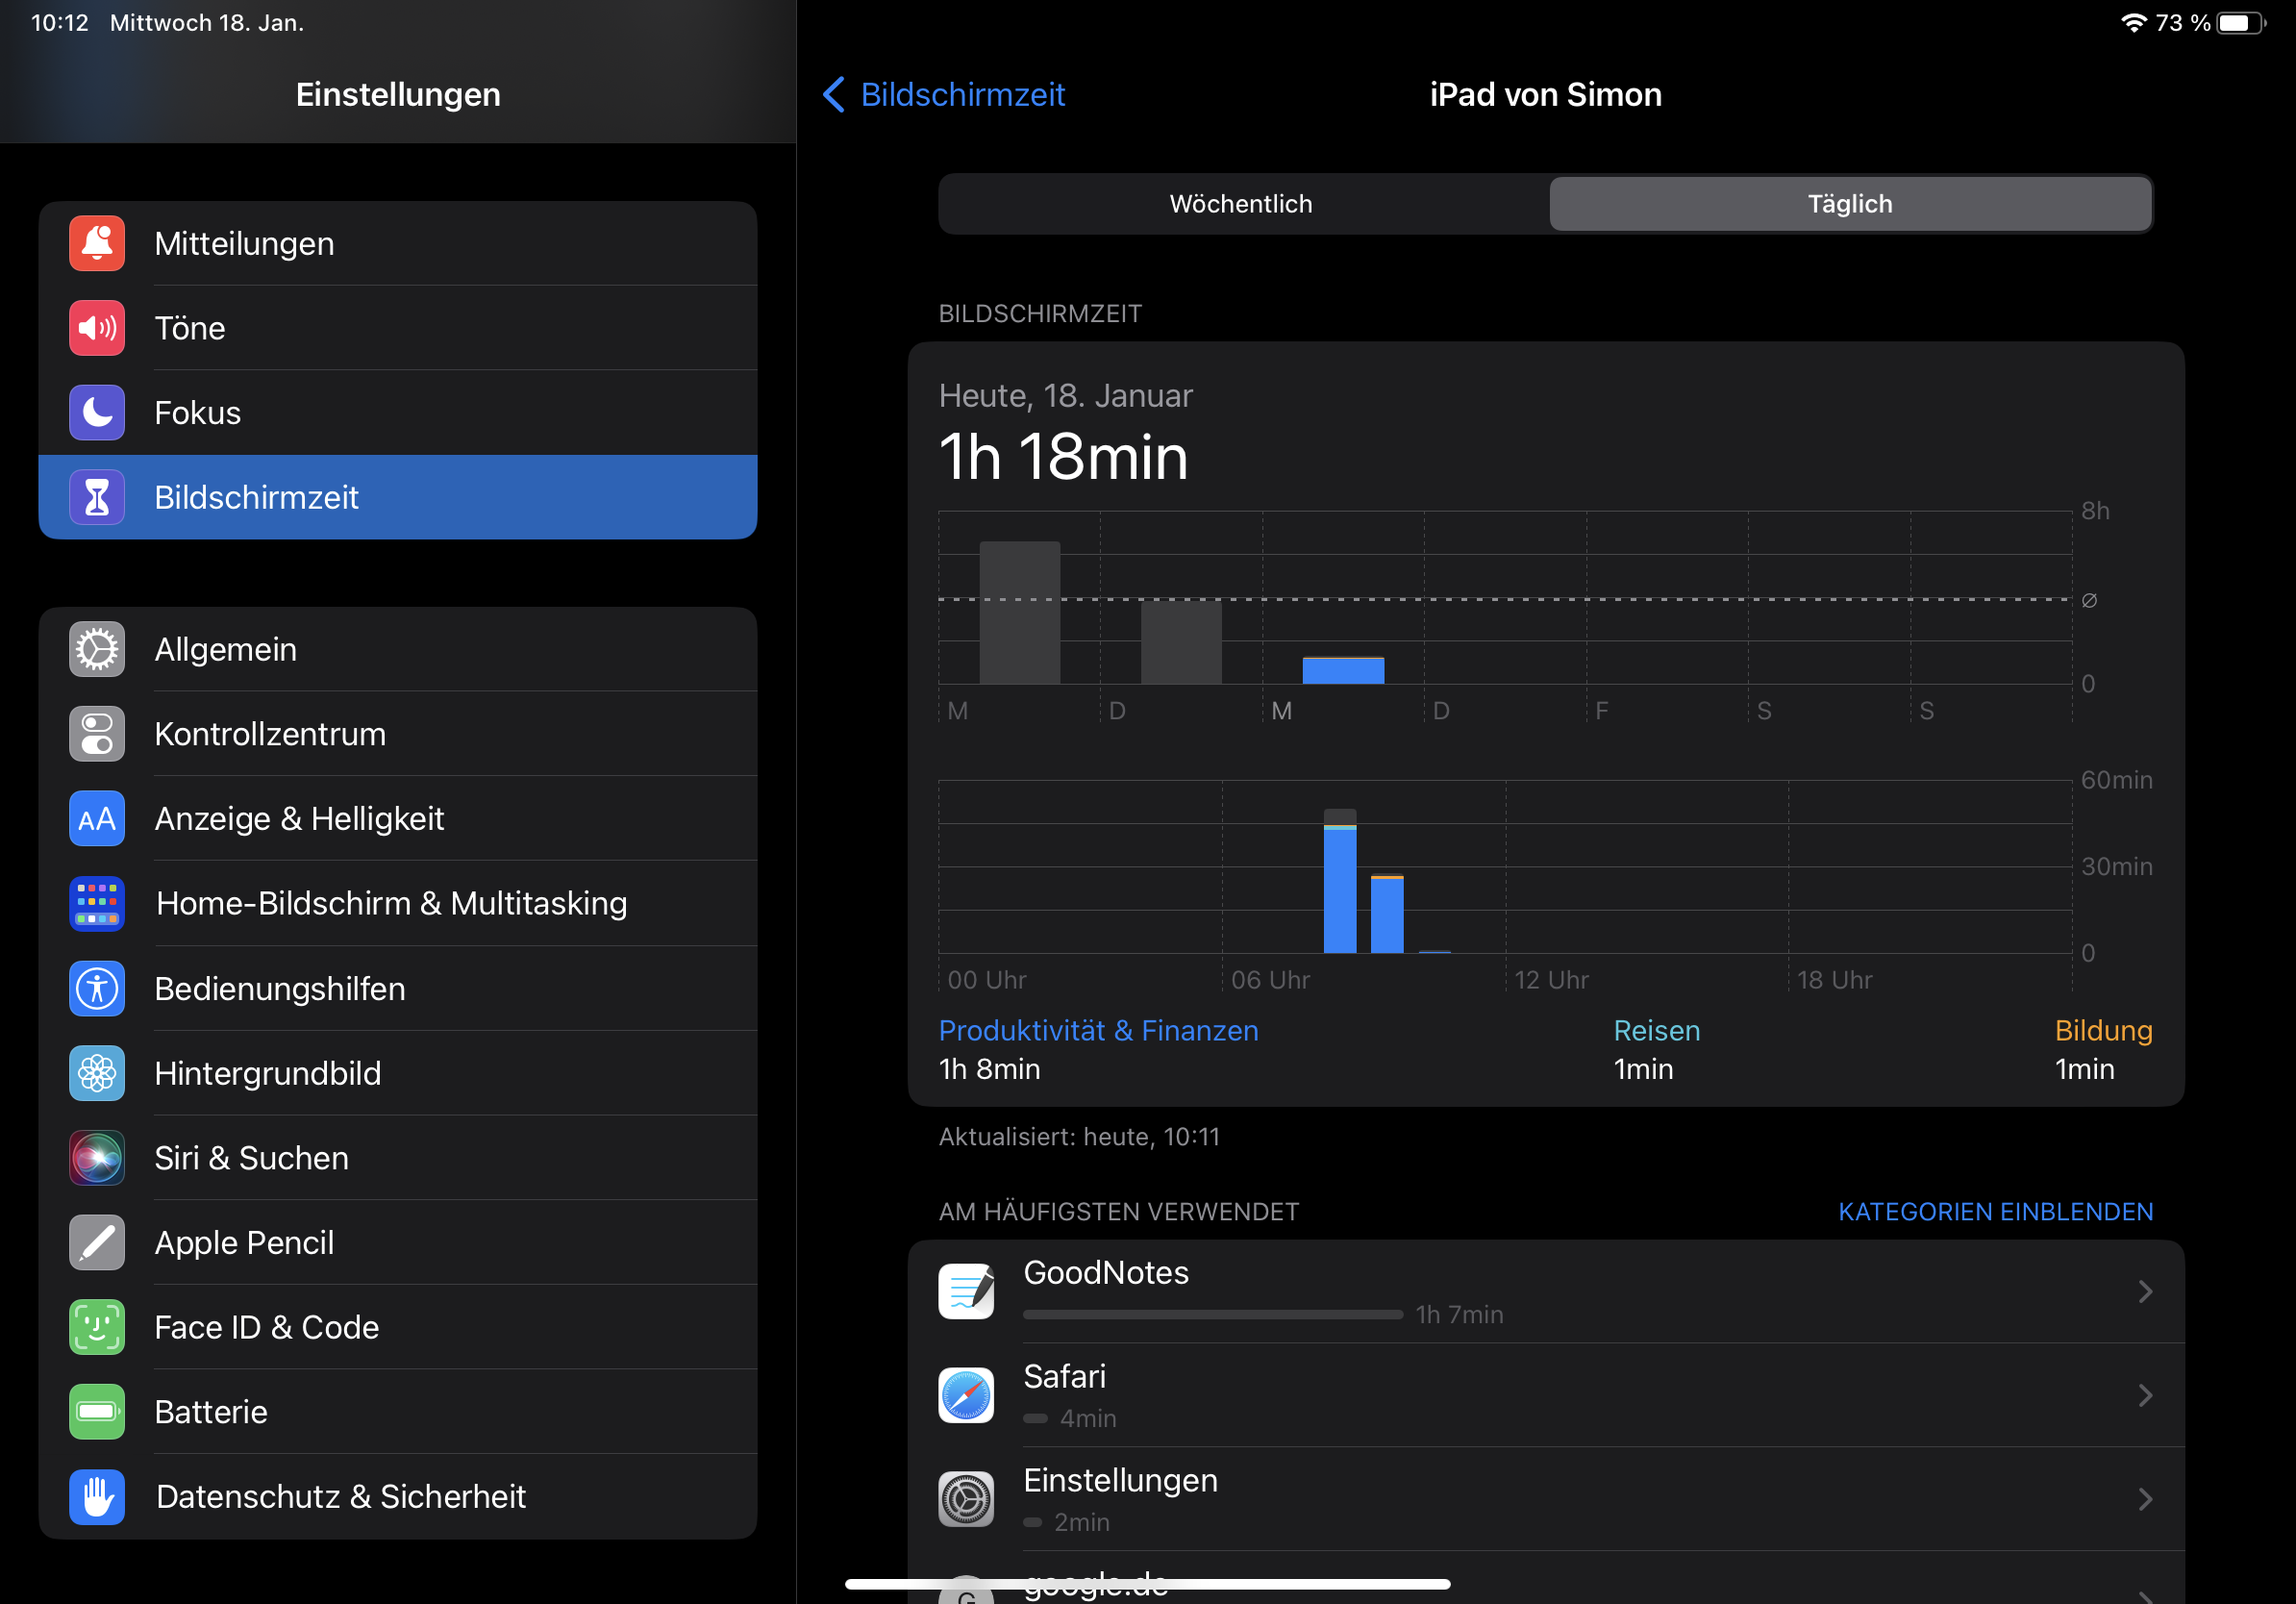The image size is (2296, 1604).
Task: Switch to Wöchentlich view
Action: (1241, 204)
